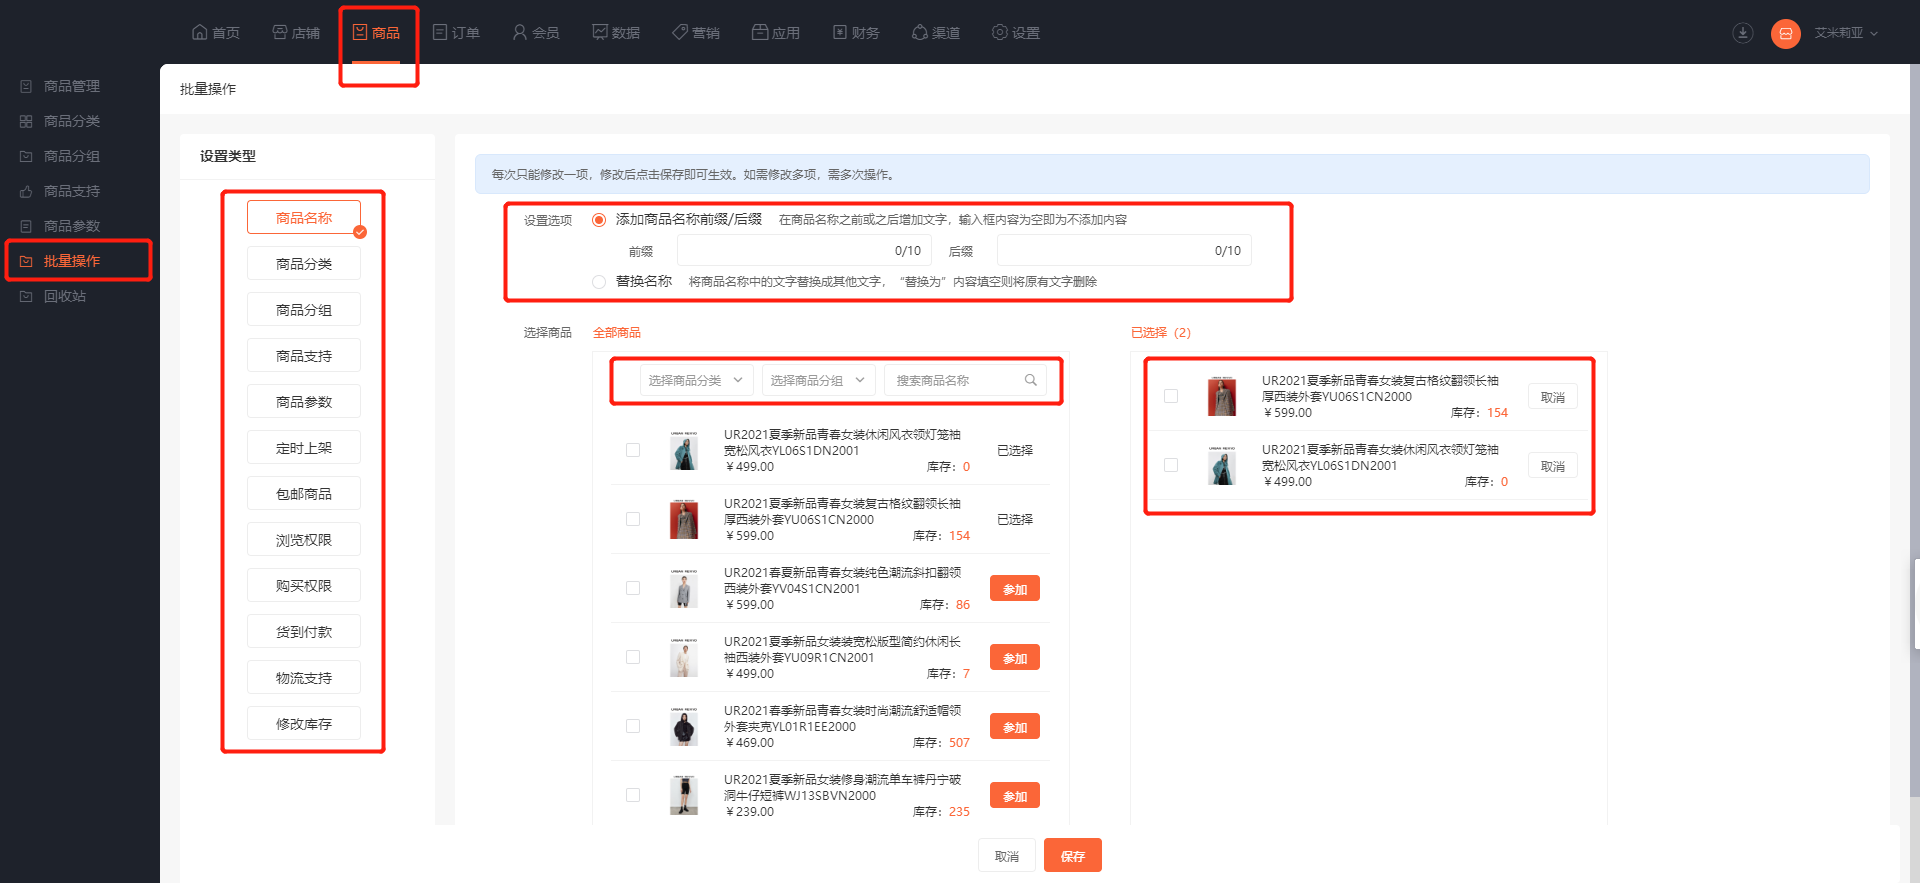Check the YU06S1CN2000 product in the left list
The image size is (1920, 883).
(x=633, y=519)
